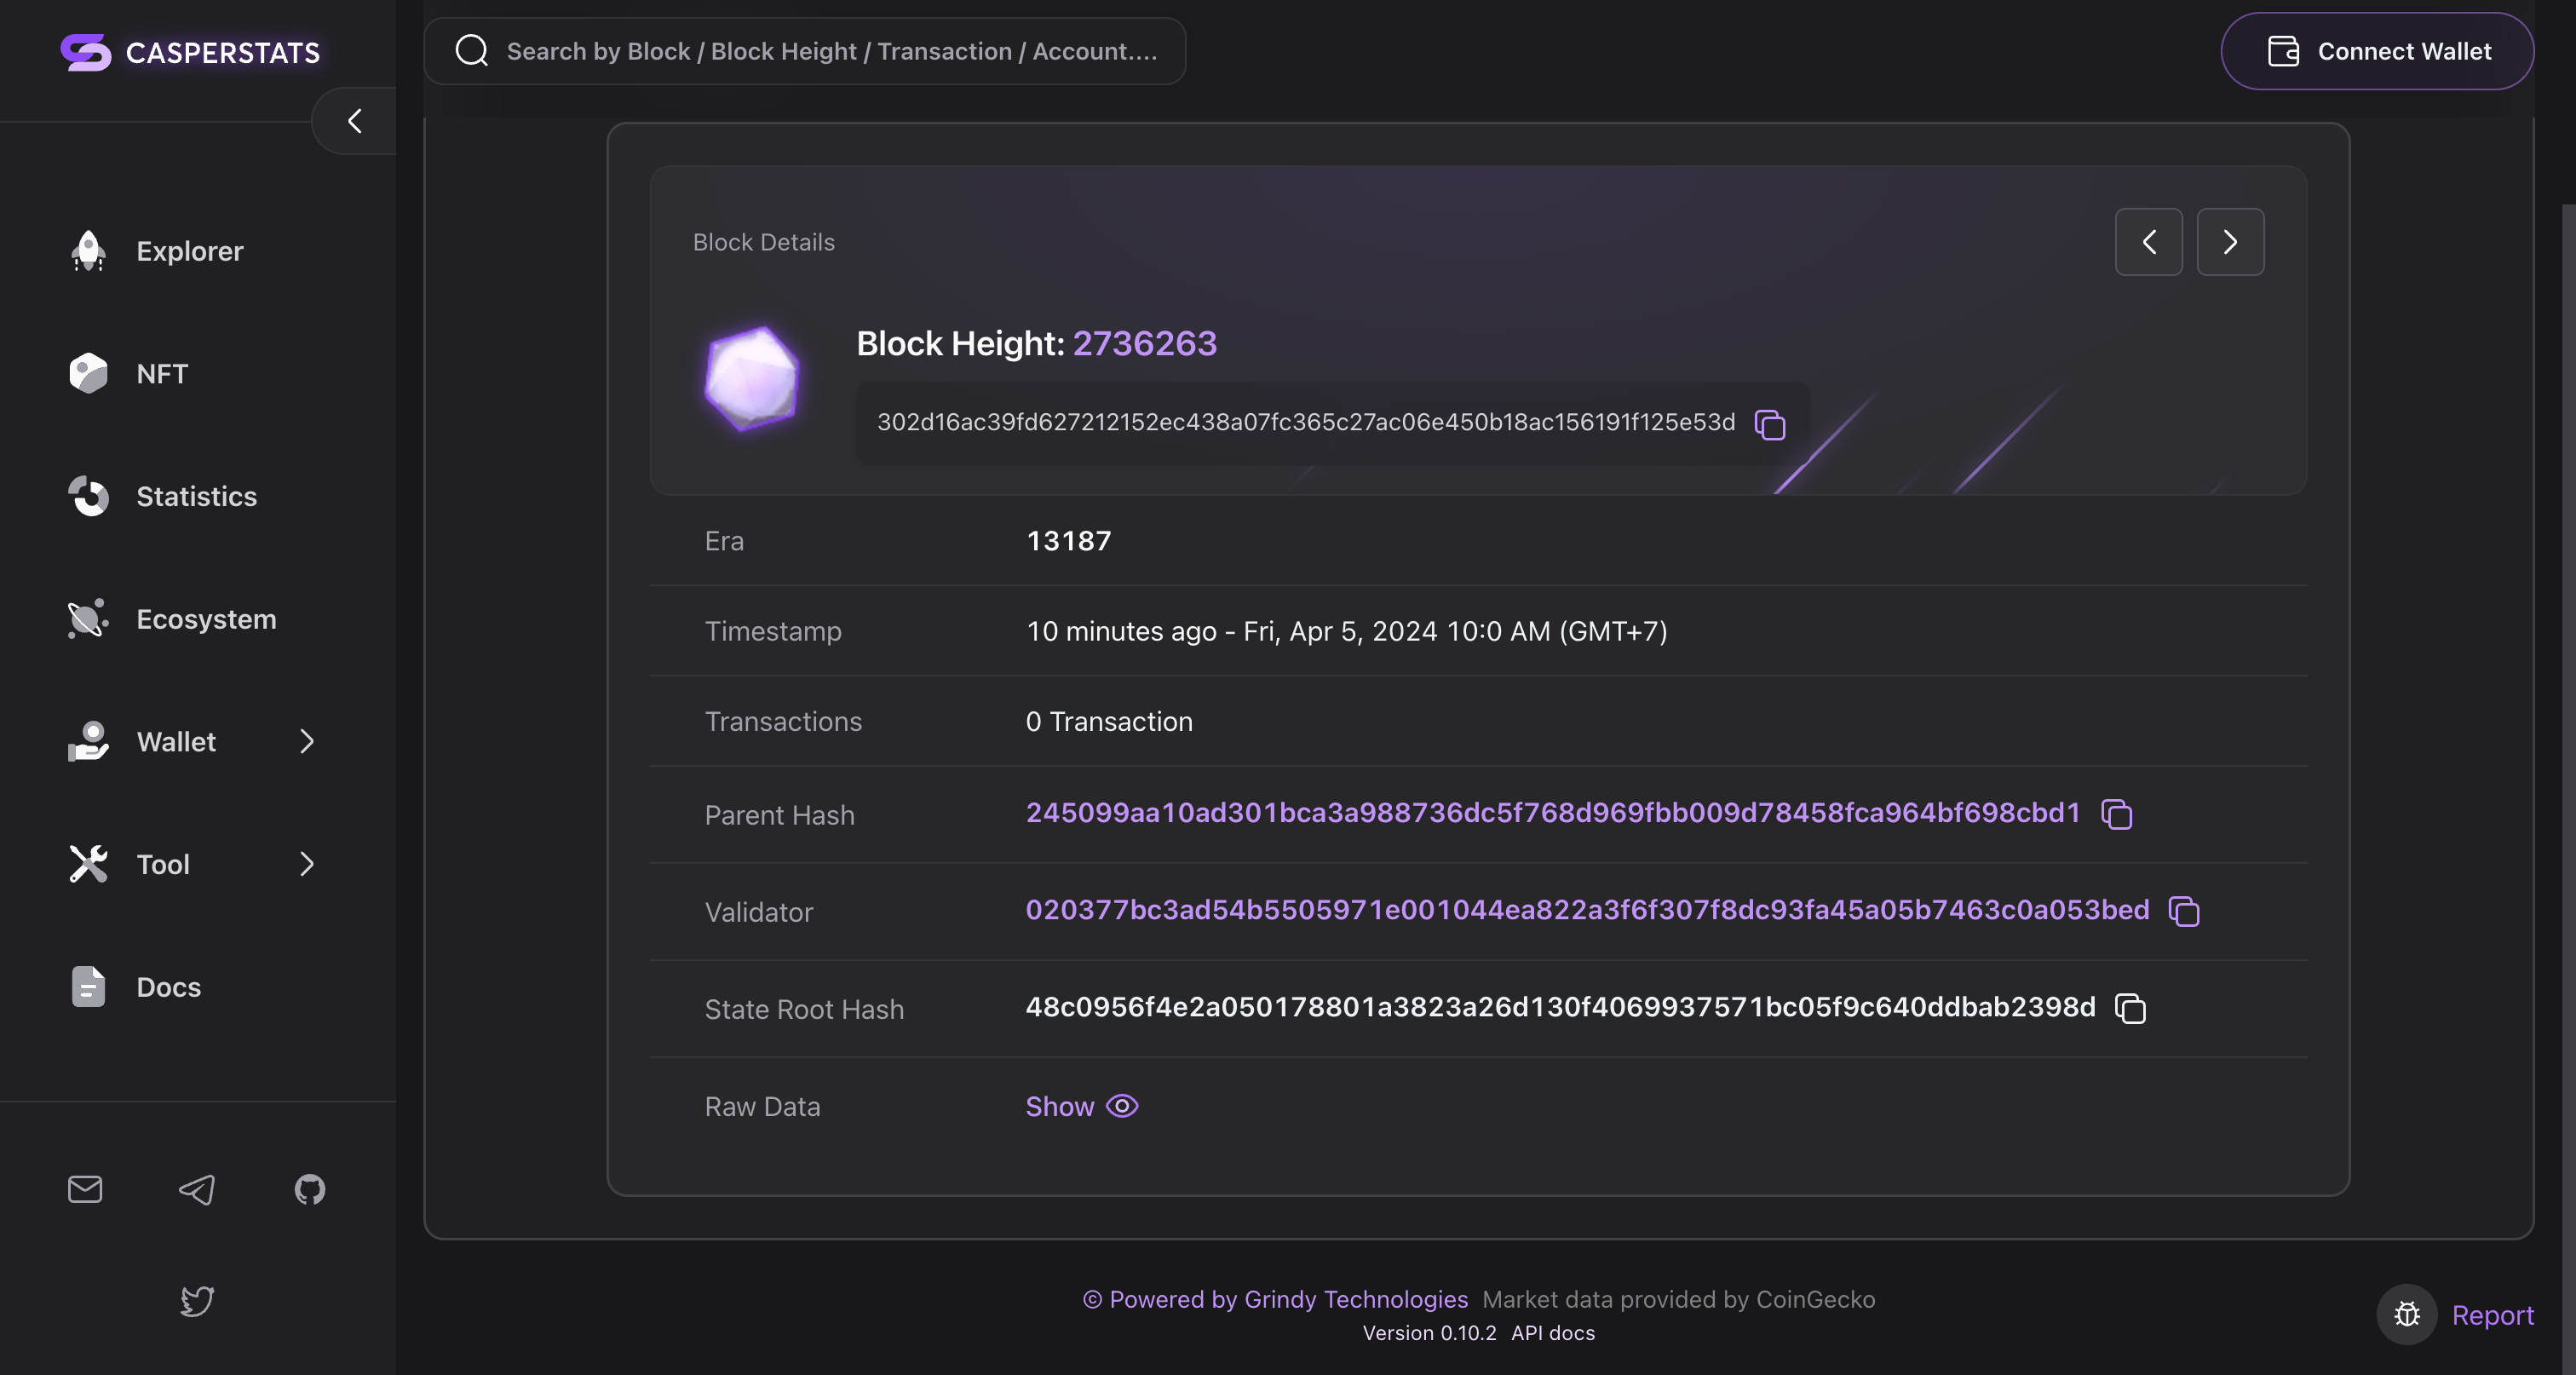
Task: Click the CasperStats logo
Action: 190,51
